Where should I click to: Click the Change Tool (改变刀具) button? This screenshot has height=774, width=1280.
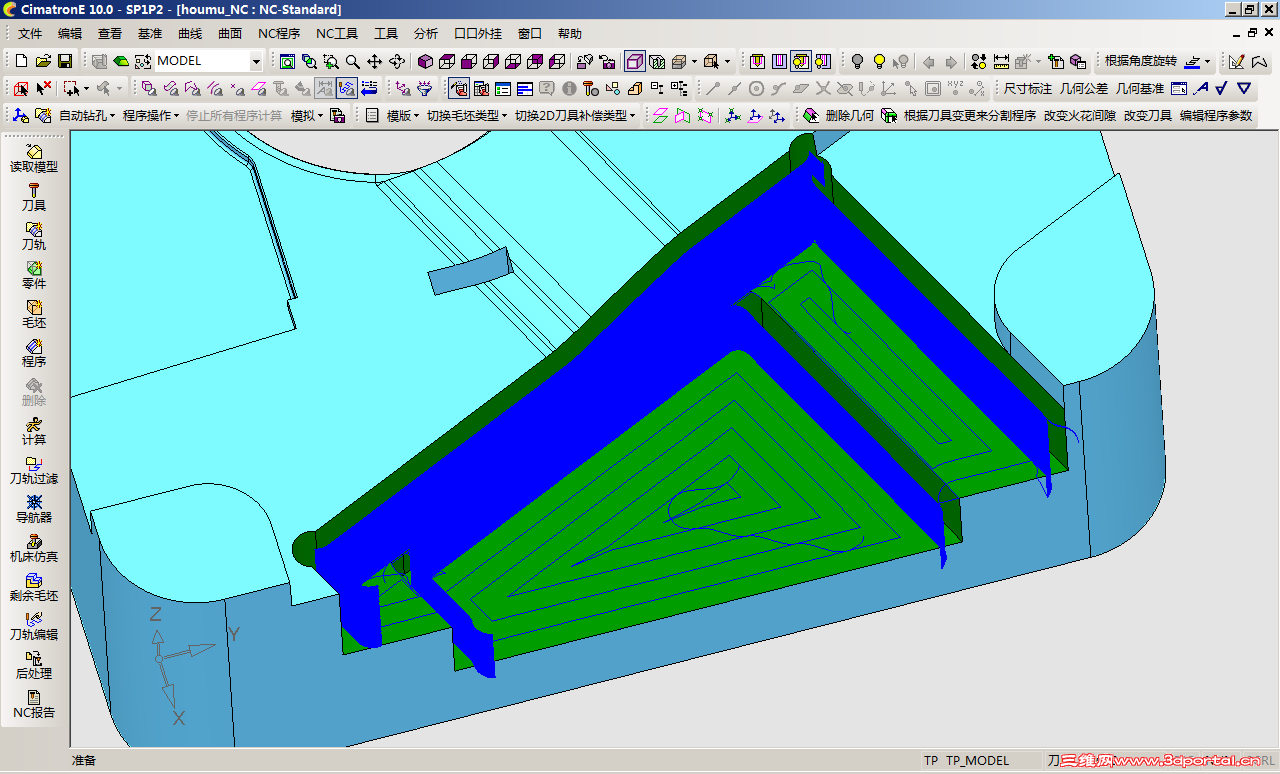[1147, 115]
